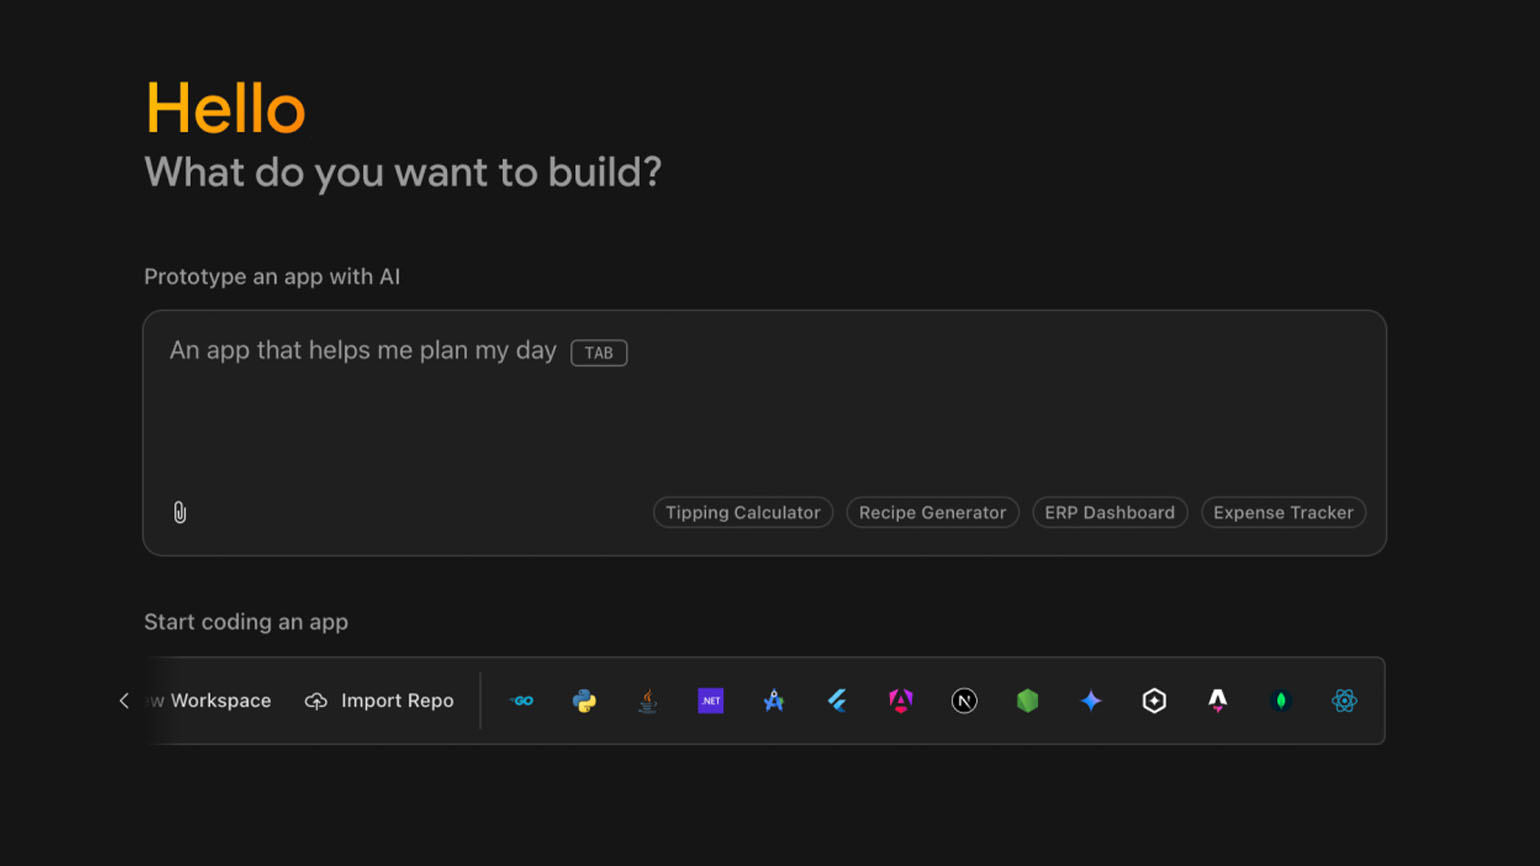The image size is (1540, 866).
Task: Pick the MongoDB leaf icon
Action: pos(1281,701)
